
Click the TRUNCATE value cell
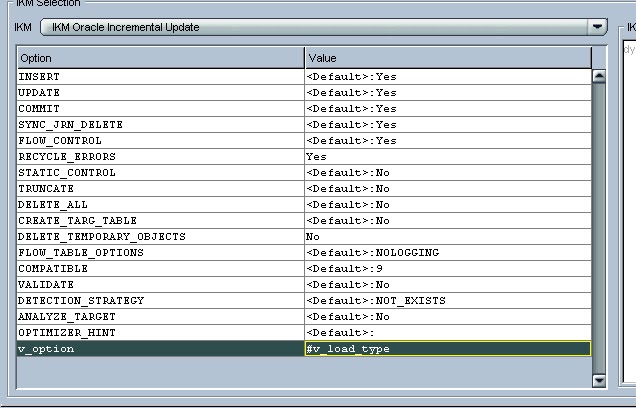coord(448,189)
